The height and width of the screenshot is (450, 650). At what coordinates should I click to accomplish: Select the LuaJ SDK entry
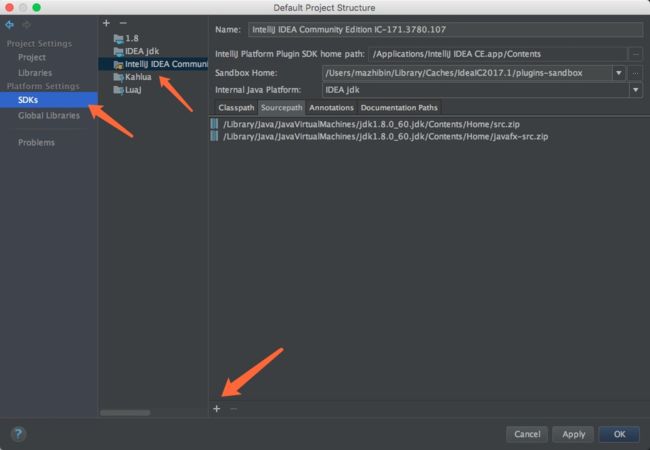point(133,90)
